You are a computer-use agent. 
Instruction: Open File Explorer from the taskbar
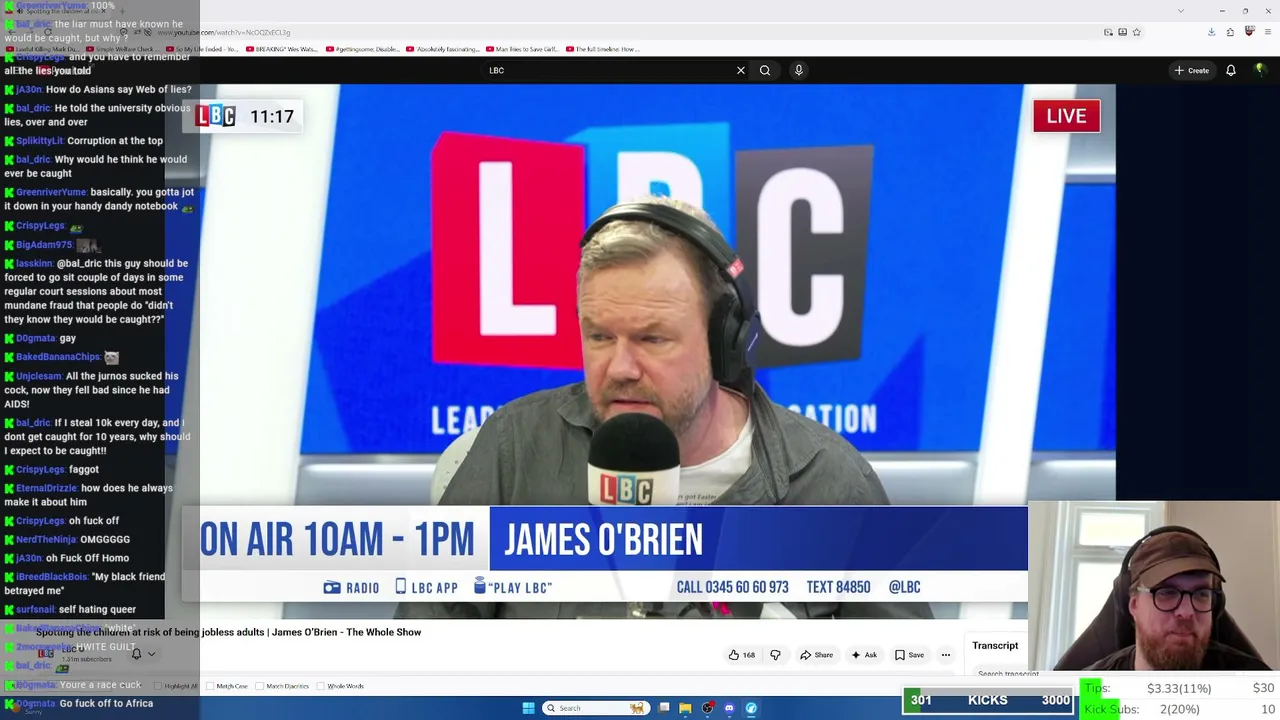[x=685, y=708]
